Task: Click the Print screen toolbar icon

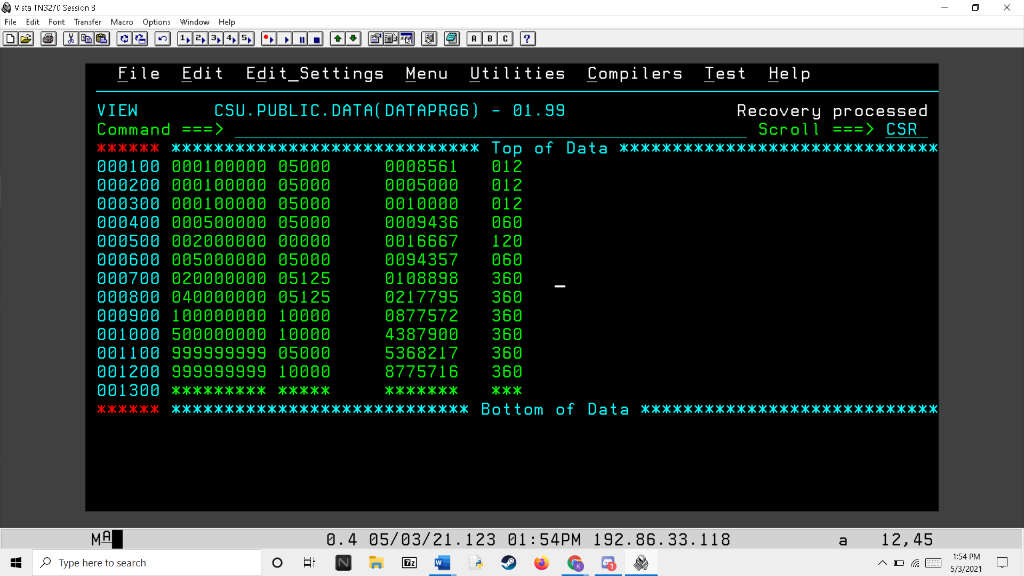Action: [48, 39]
